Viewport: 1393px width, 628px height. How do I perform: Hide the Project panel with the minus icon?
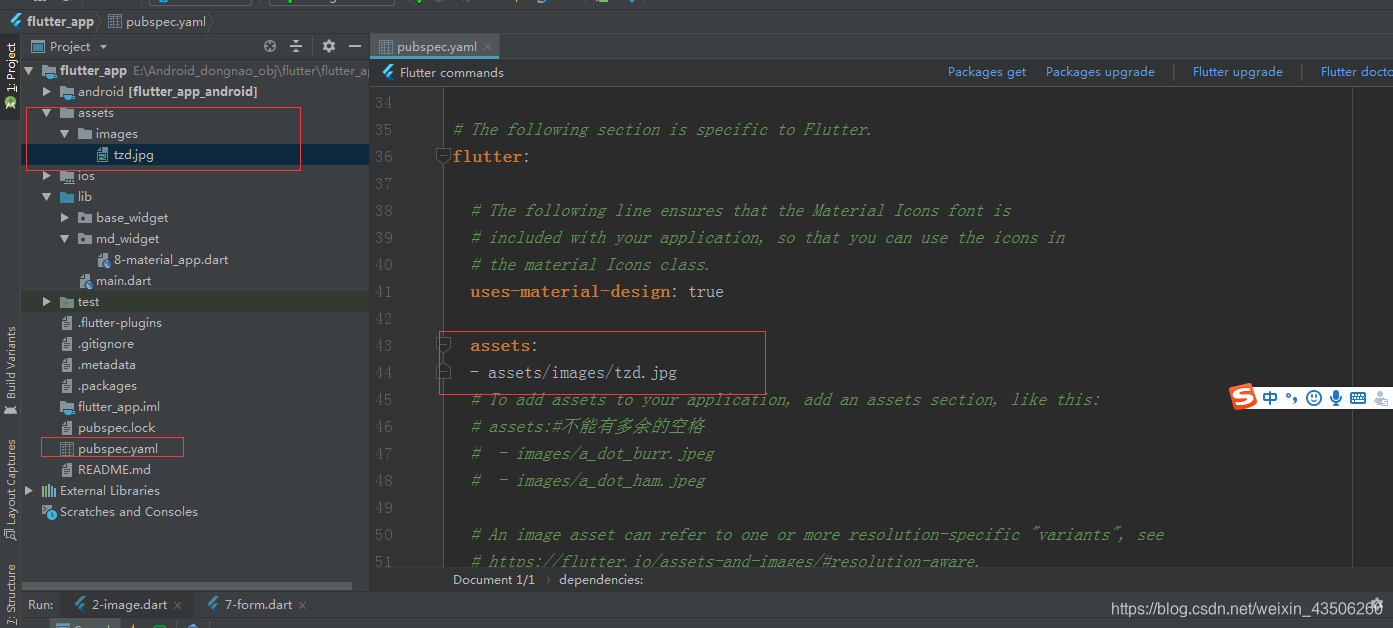point(354,46)
